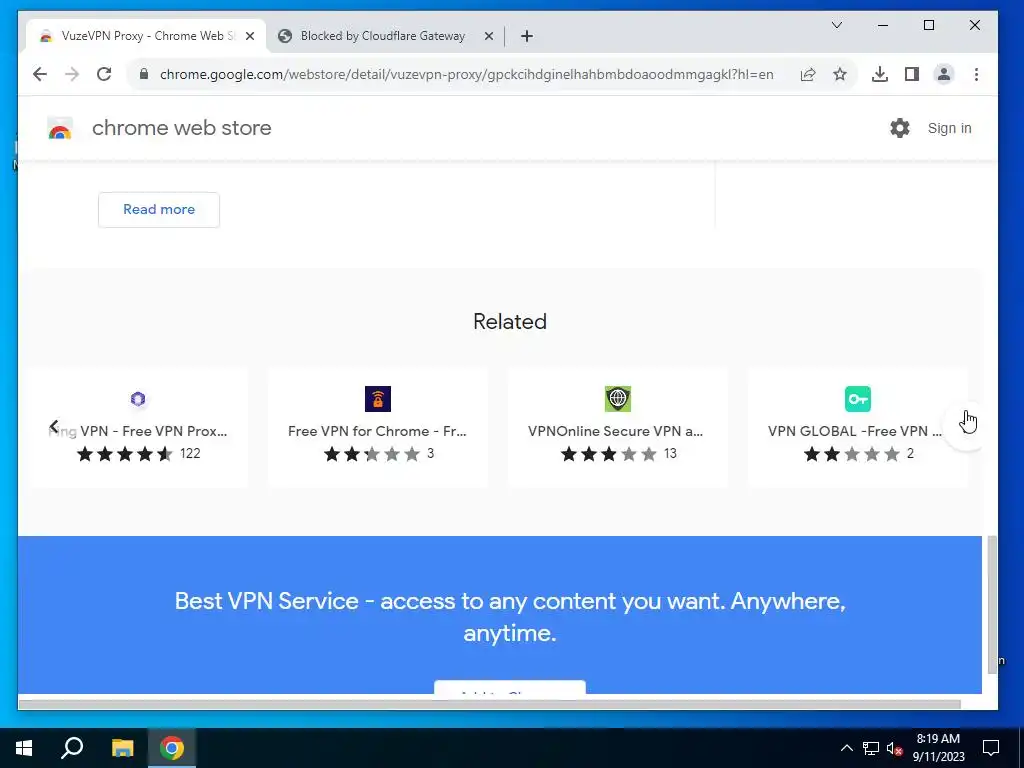This screenshot has height=768, width=1024.
Task: Reload the page with the refresh icon
Action: point(104,74)
